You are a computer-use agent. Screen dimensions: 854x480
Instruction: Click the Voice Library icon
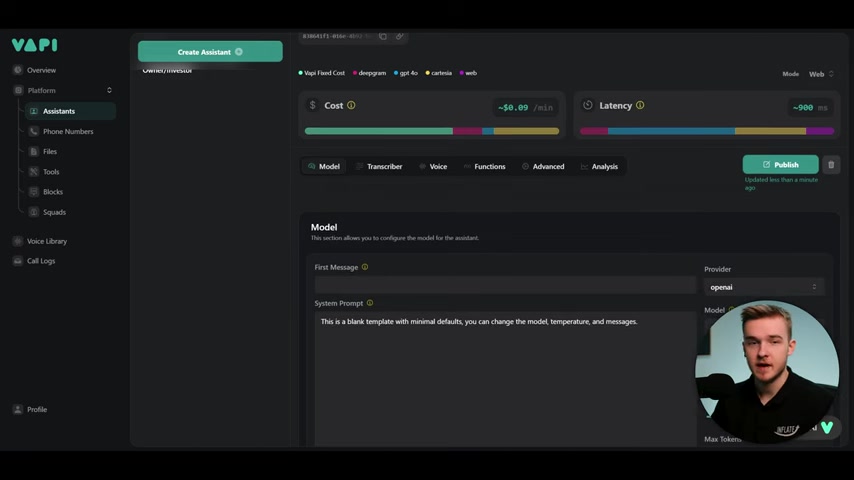point(18,241)
